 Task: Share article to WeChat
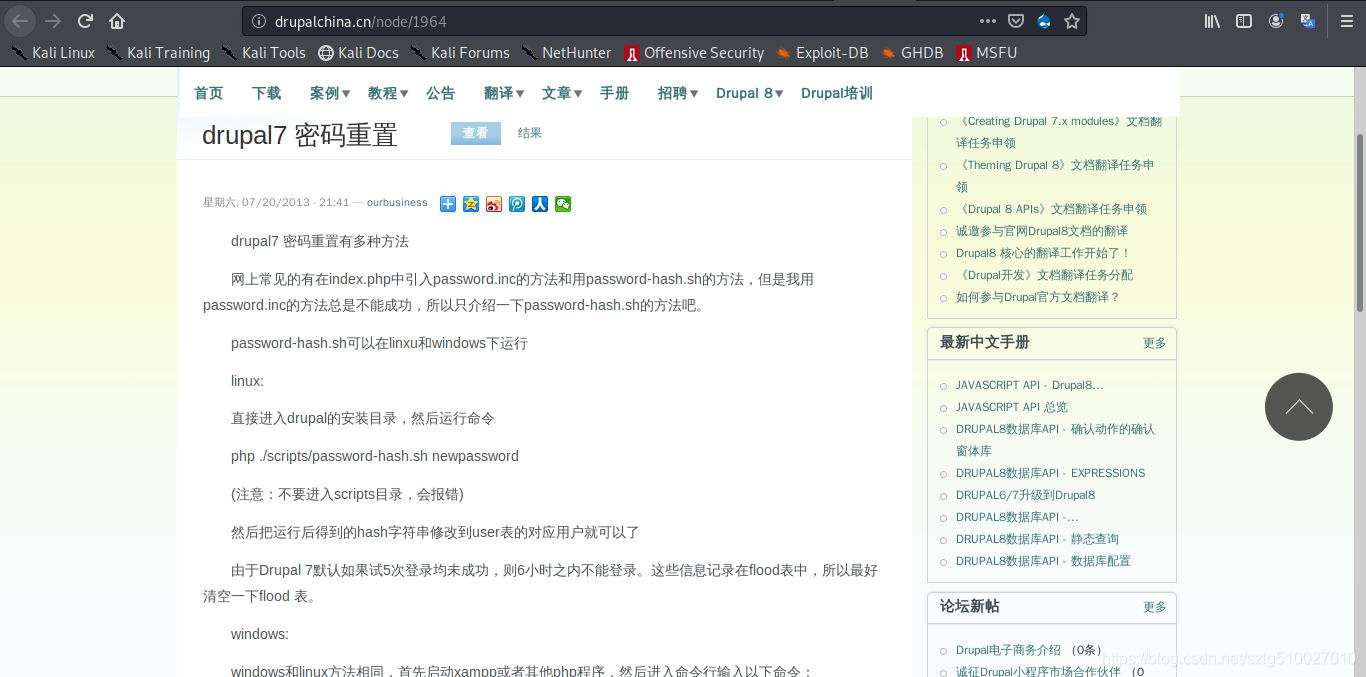(x=563, y=204)
